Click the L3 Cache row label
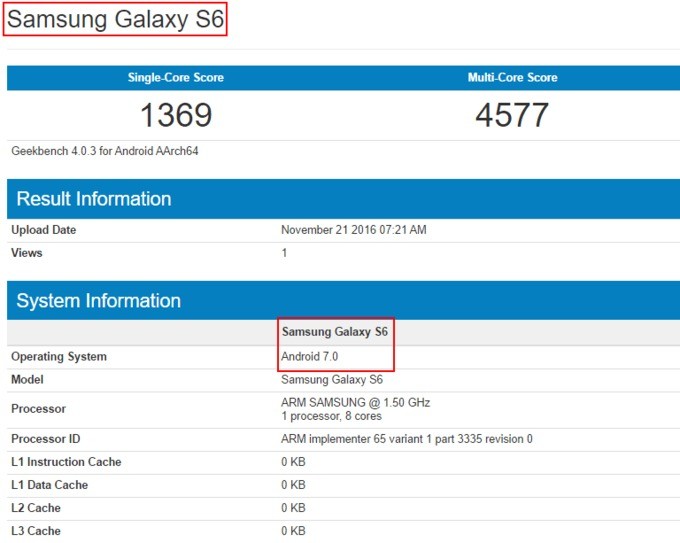This screenshot has width=680, height=543. (x=36, y=531)
